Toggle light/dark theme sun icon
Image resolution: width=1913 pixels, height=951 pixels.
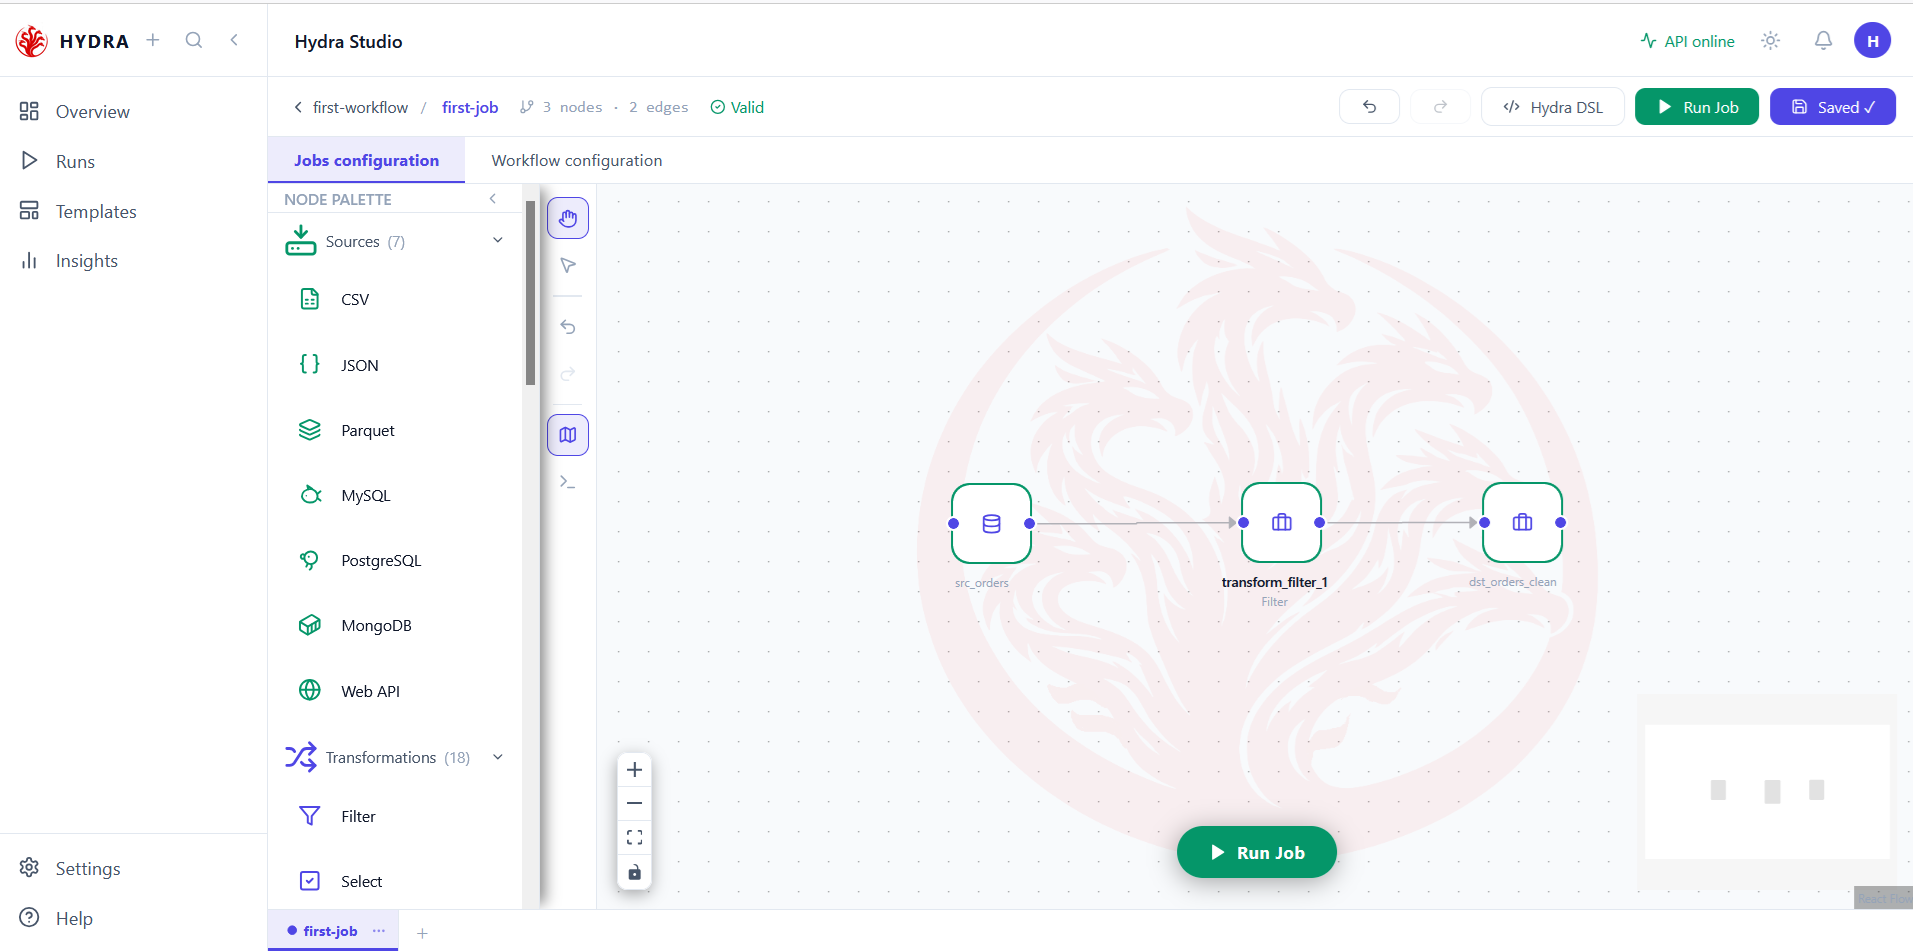click(x=1771, y=41)
